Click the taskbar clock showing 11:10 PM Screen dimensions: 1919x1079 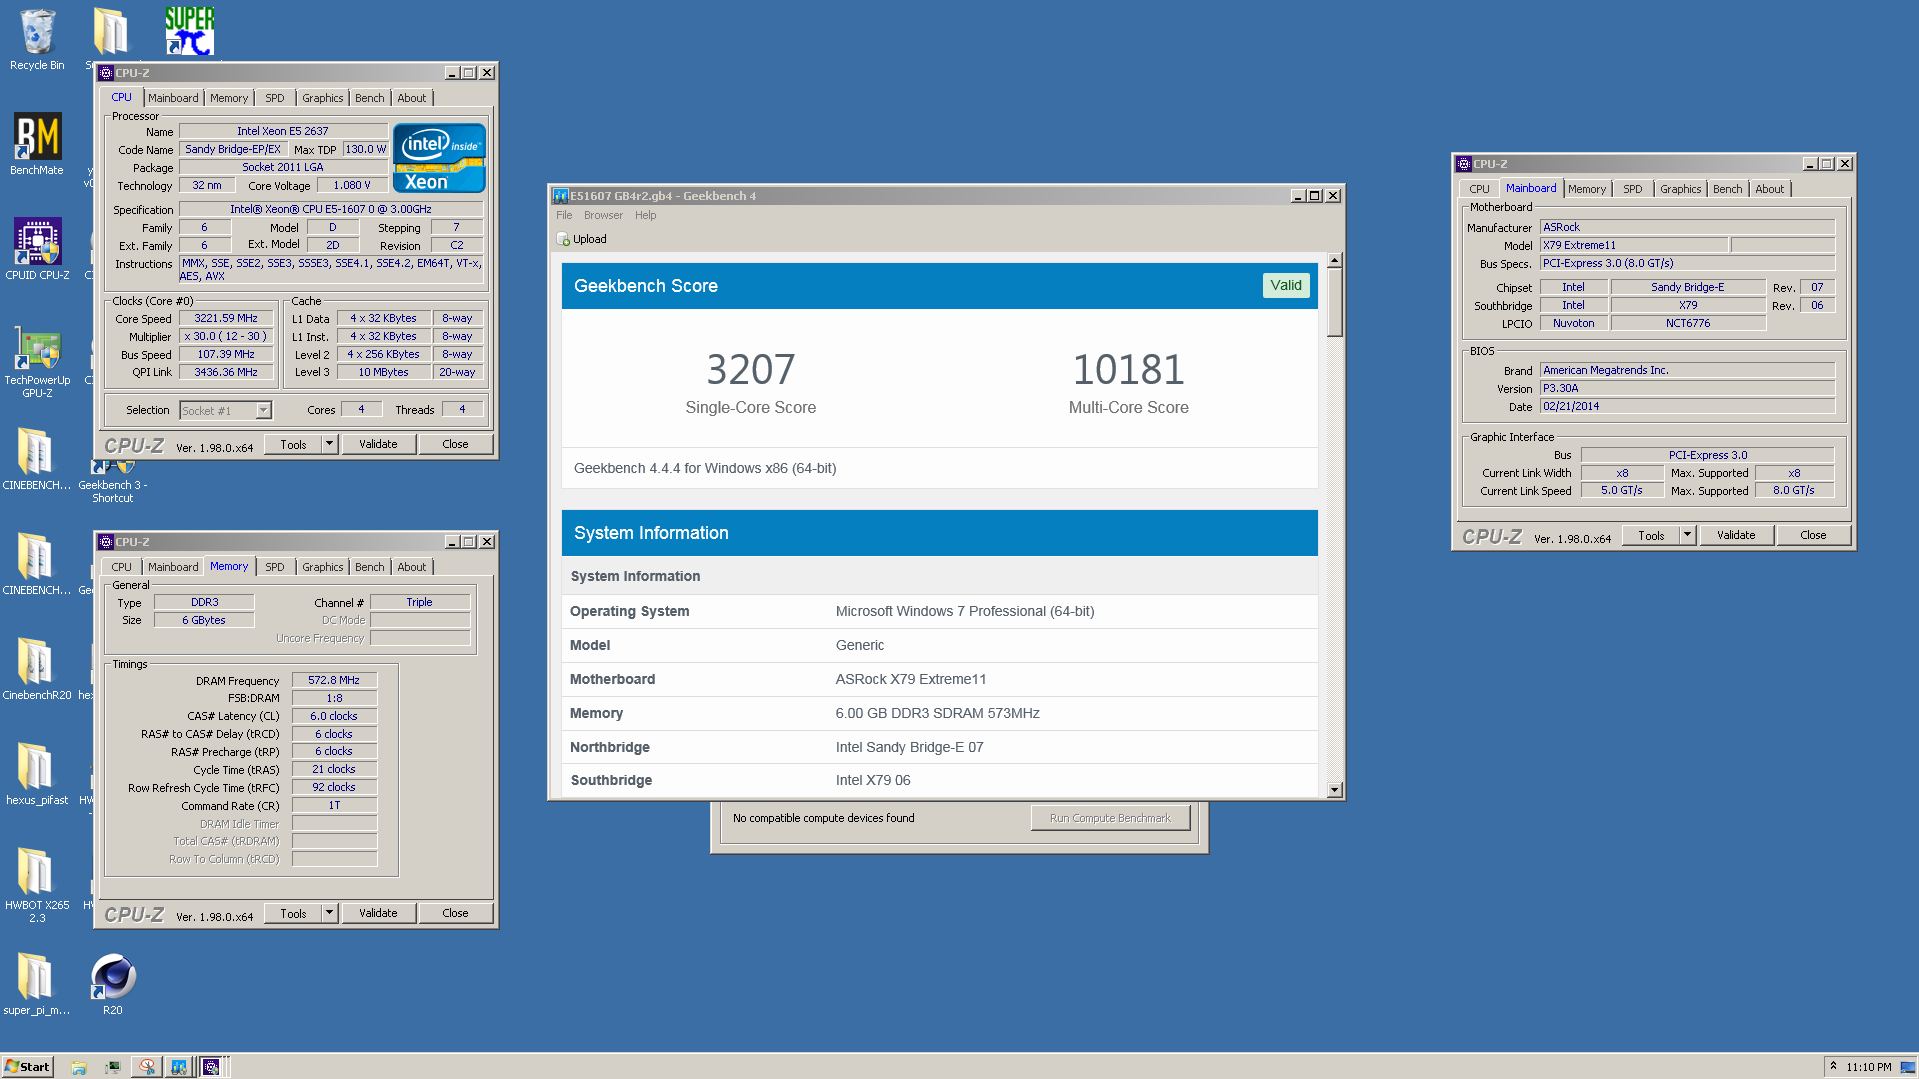pos(1869,1067)
